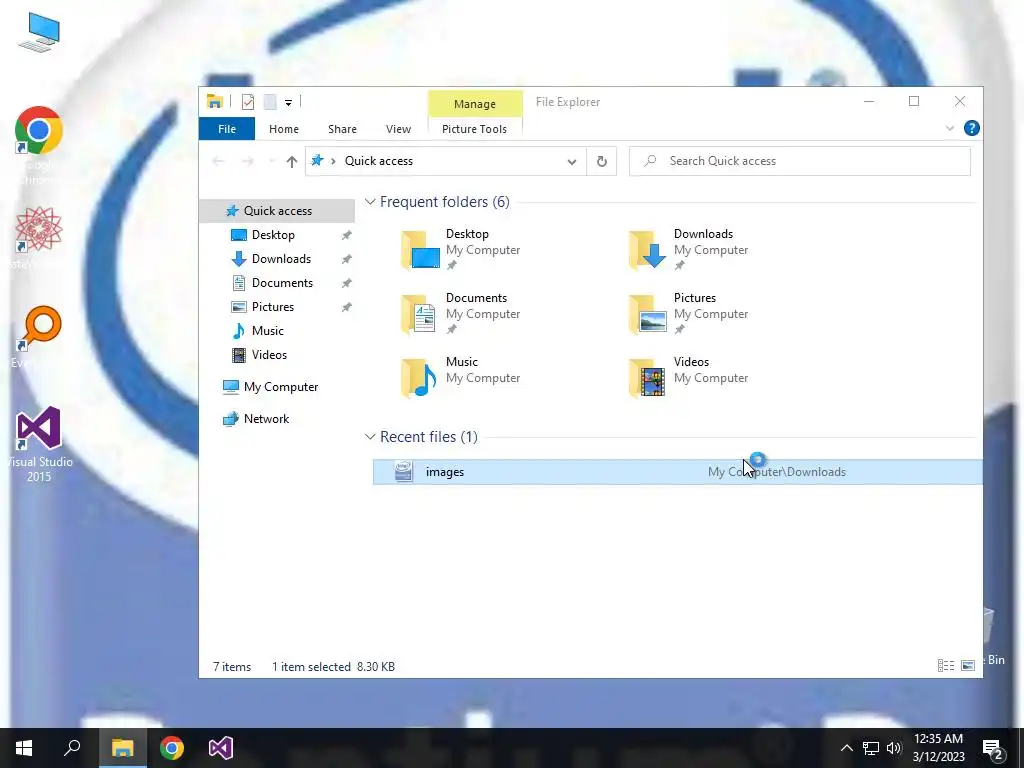
Task: Launch Visual Studio from the taskbar
Action: point(221,748)
